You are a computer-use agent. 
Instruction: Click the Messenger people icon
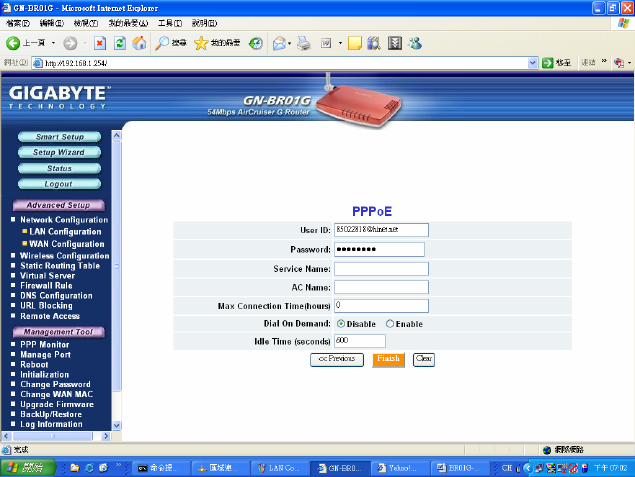pos(415,43)
